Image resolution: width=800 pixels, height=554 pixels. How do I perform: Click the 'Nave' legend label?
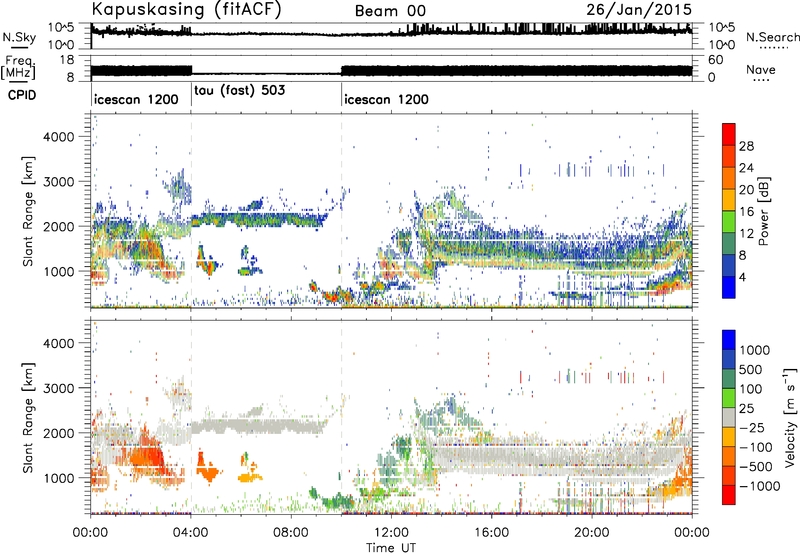(760, 69)
